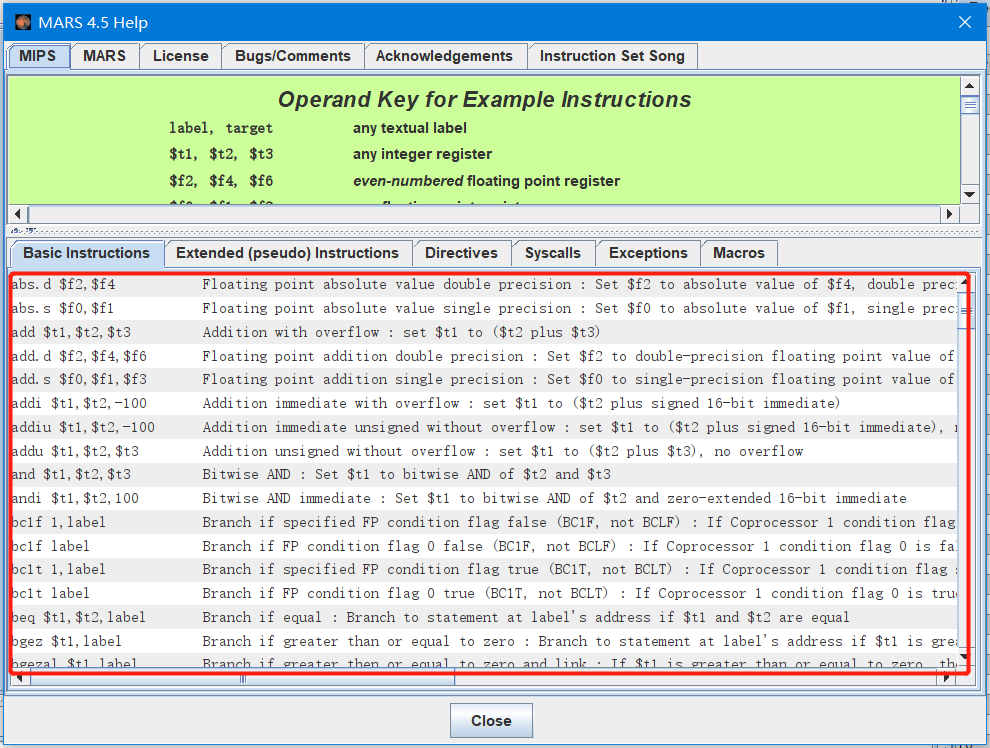This screenshot has height=748, width=990.
Task: Select the bc1t 1,label row
Action: (484, 569)
